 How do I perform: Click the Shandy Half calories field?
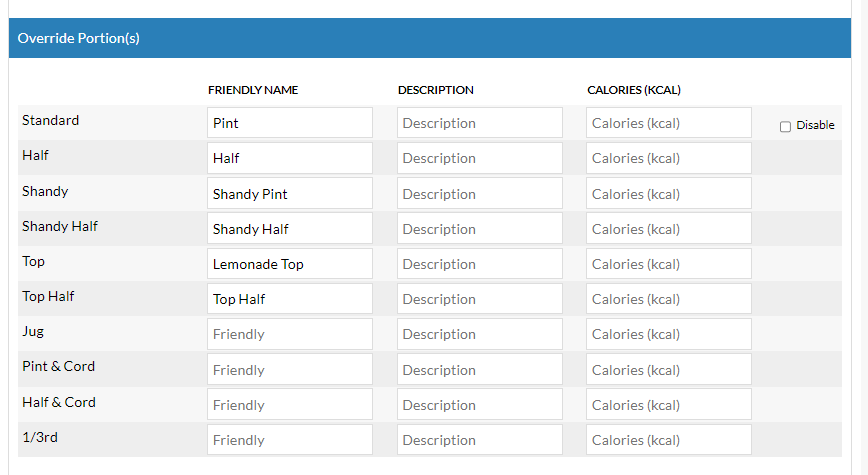point(668,229)
